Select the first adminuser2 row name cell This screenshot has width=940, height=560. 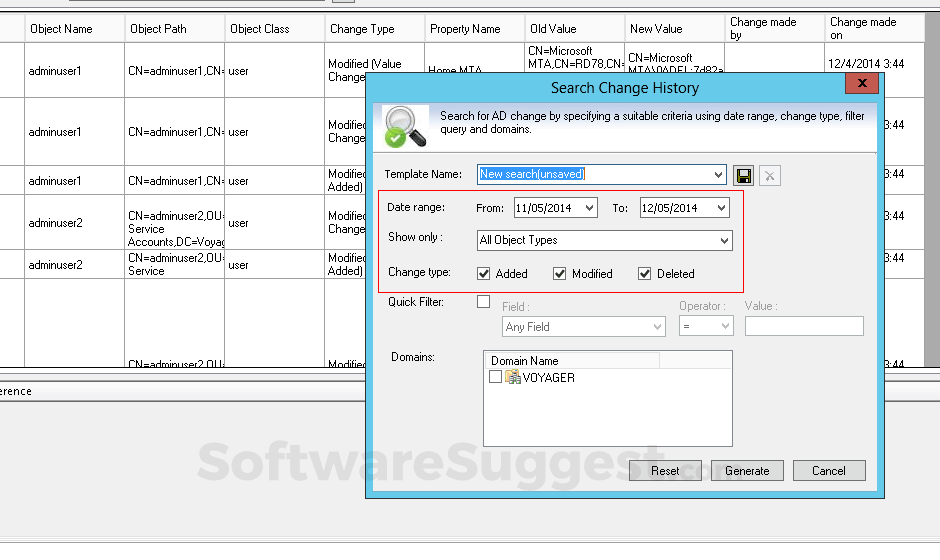click(74, 222)
